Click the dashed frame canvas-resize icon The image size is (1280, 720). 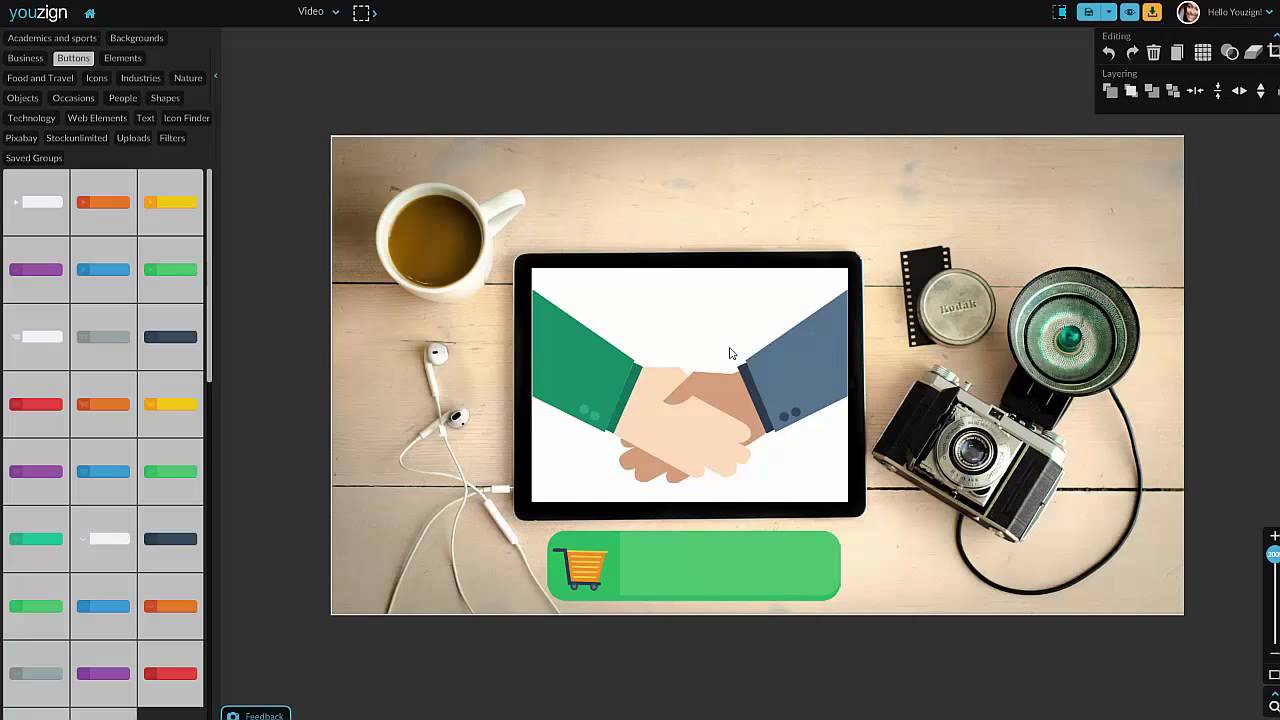[x=364, y=12]
